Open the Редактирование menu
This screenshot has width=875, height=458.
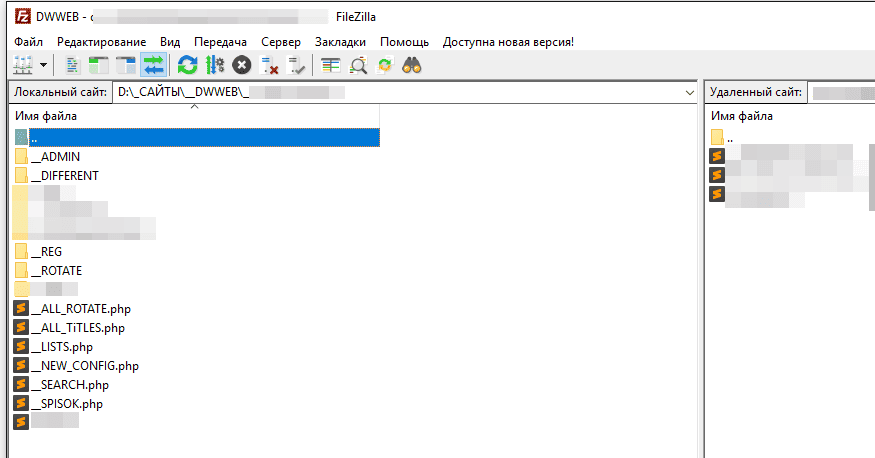(x=102, y=42)
